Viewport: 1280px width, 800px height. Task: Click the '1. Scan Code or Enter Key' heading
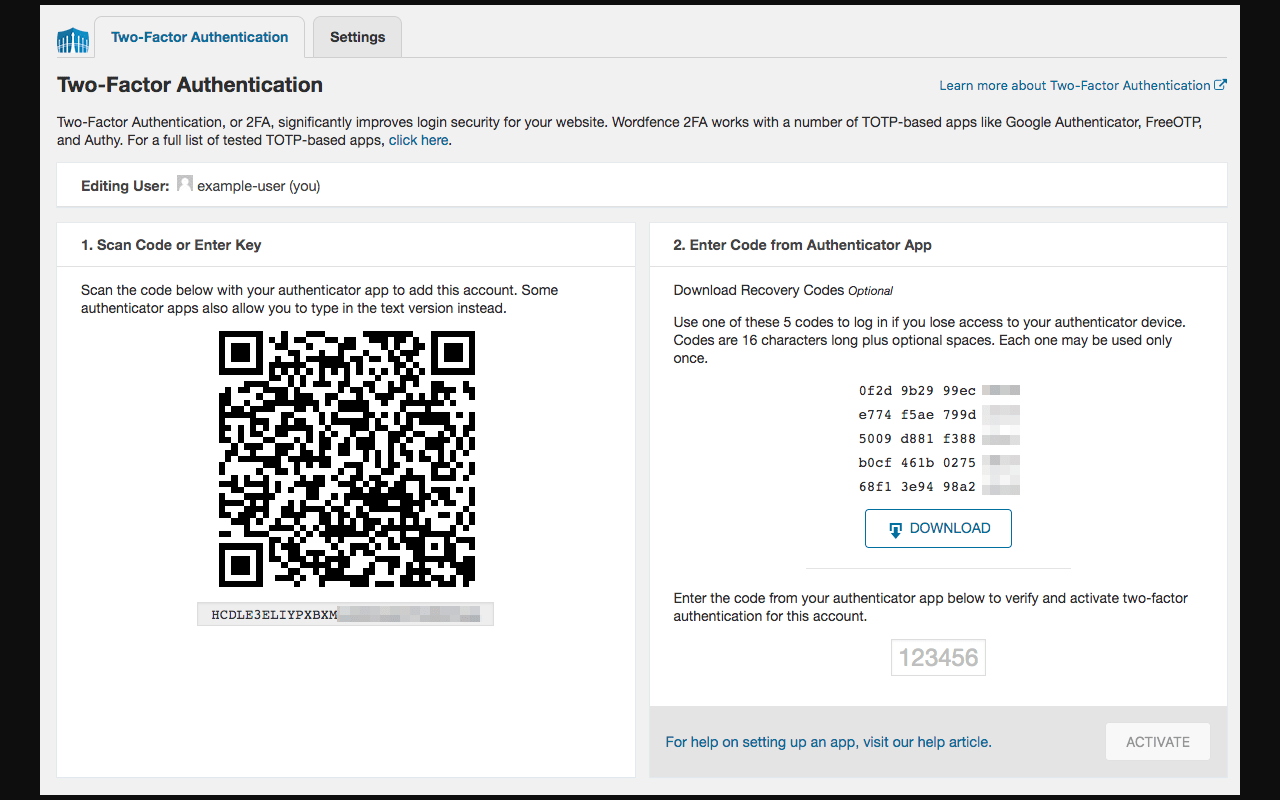(x=171, y=245)
